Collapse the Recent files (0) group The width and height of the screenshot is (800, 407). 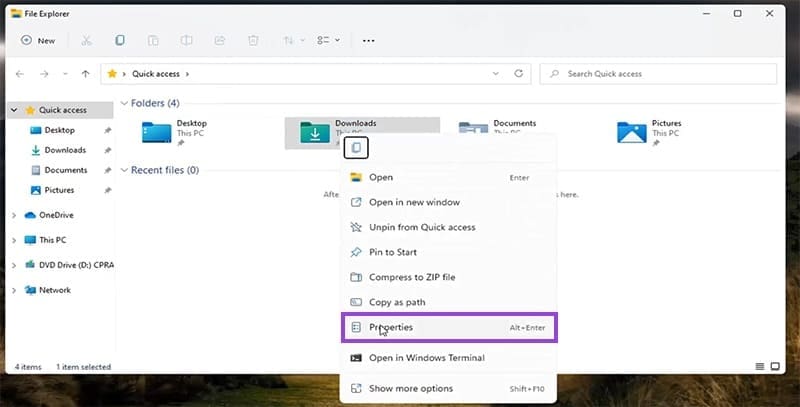[124, 170]
